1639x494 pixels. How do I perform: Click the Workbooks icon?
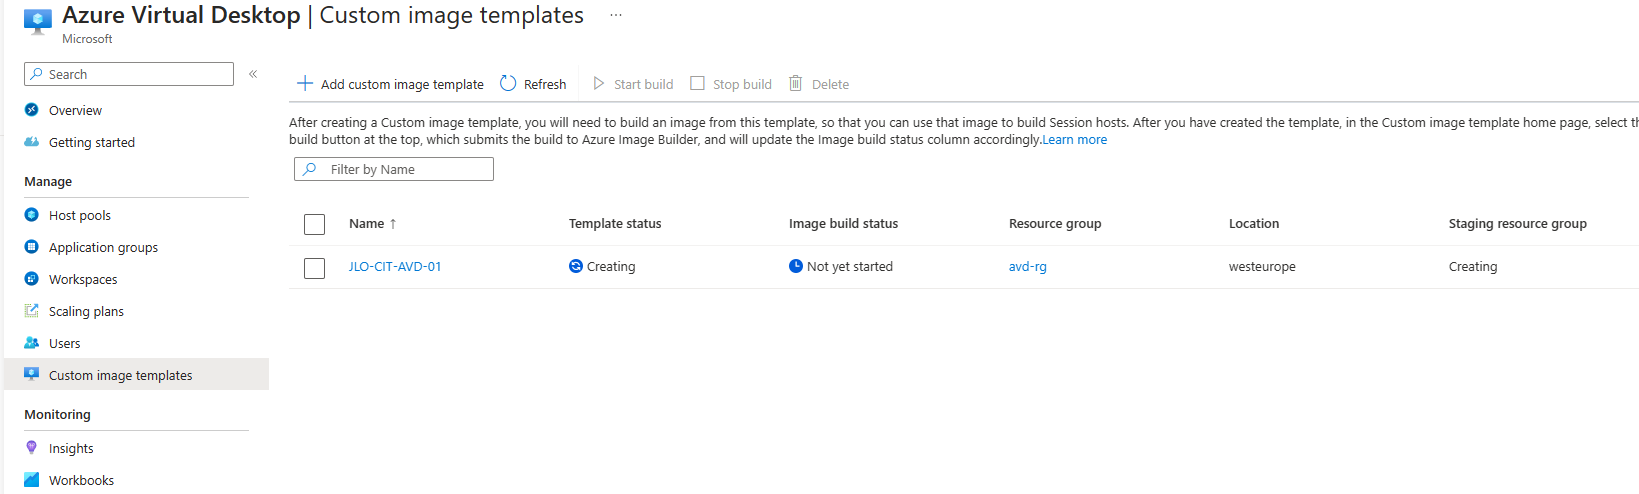click(31, 480)
